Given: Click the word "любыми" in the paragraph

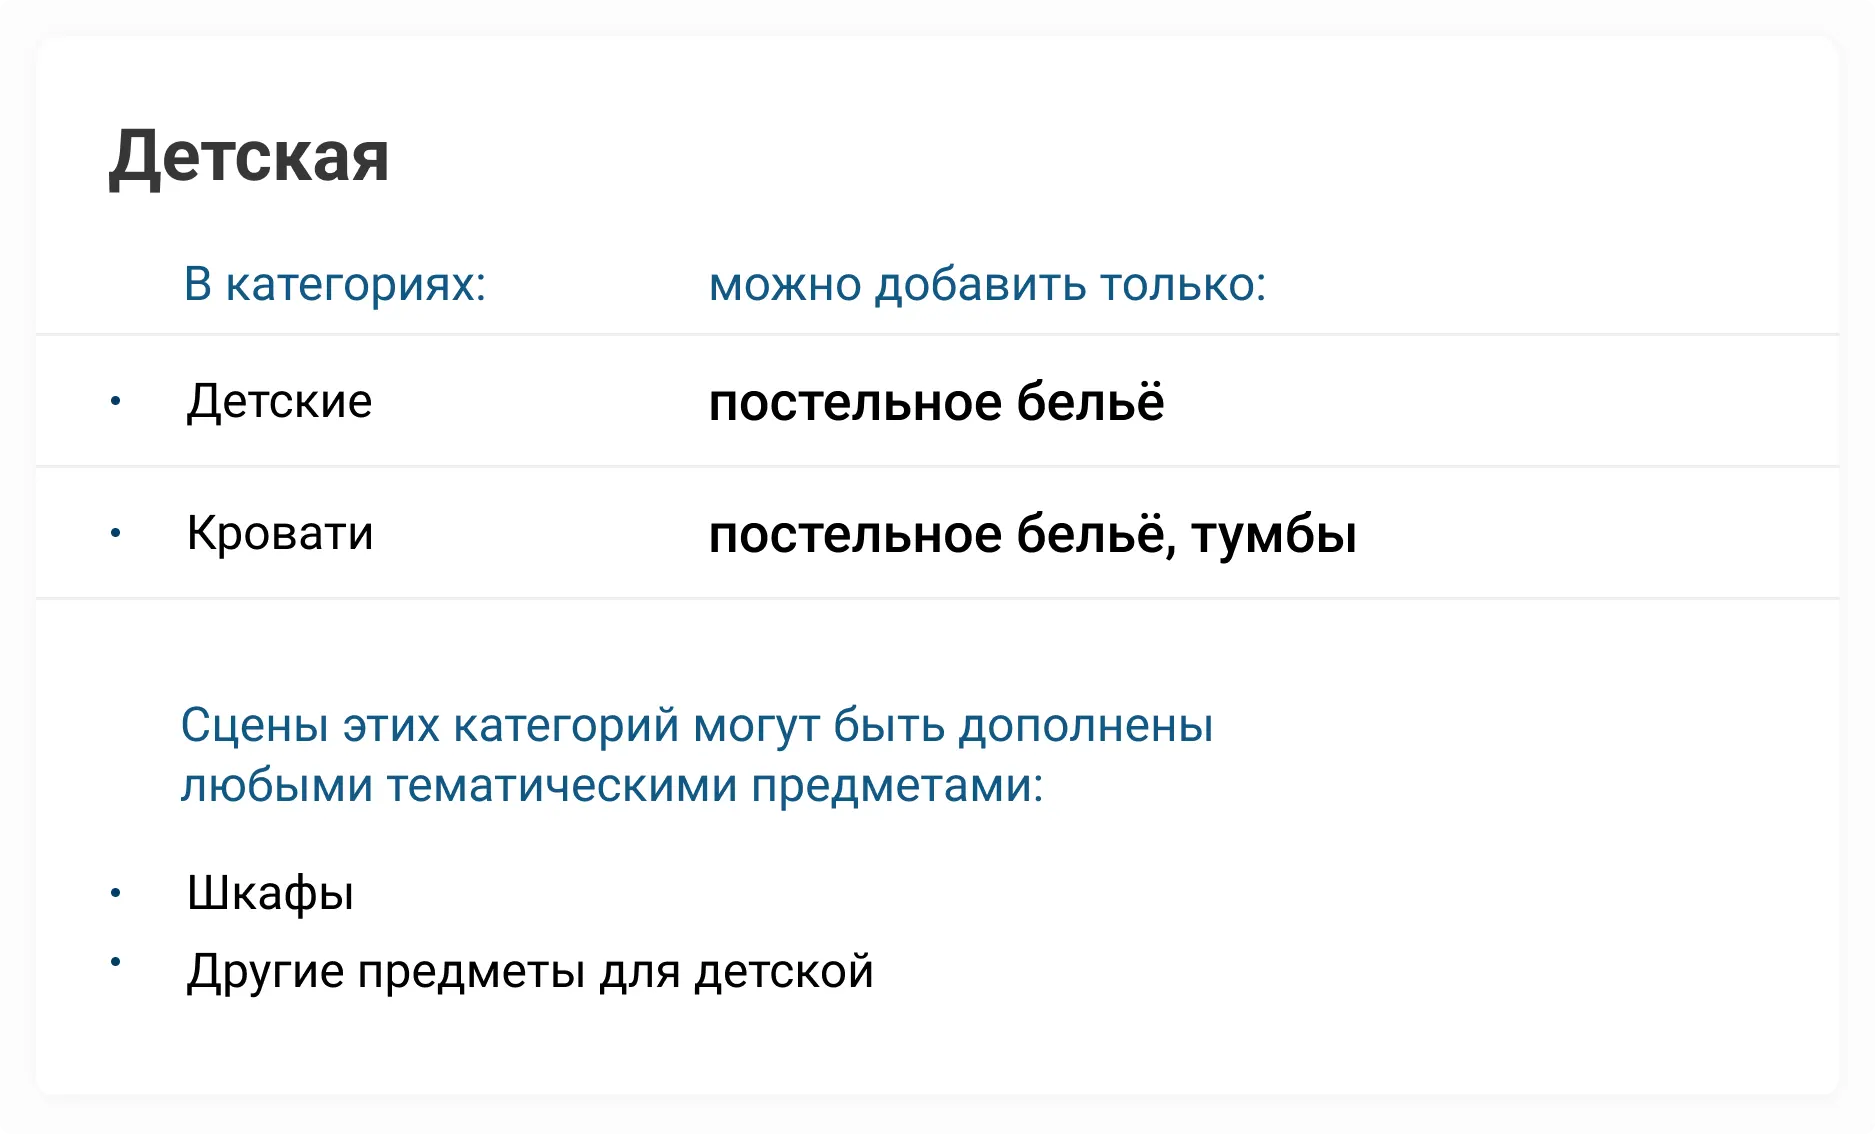Looking at the screenshot, I should 276,785.
